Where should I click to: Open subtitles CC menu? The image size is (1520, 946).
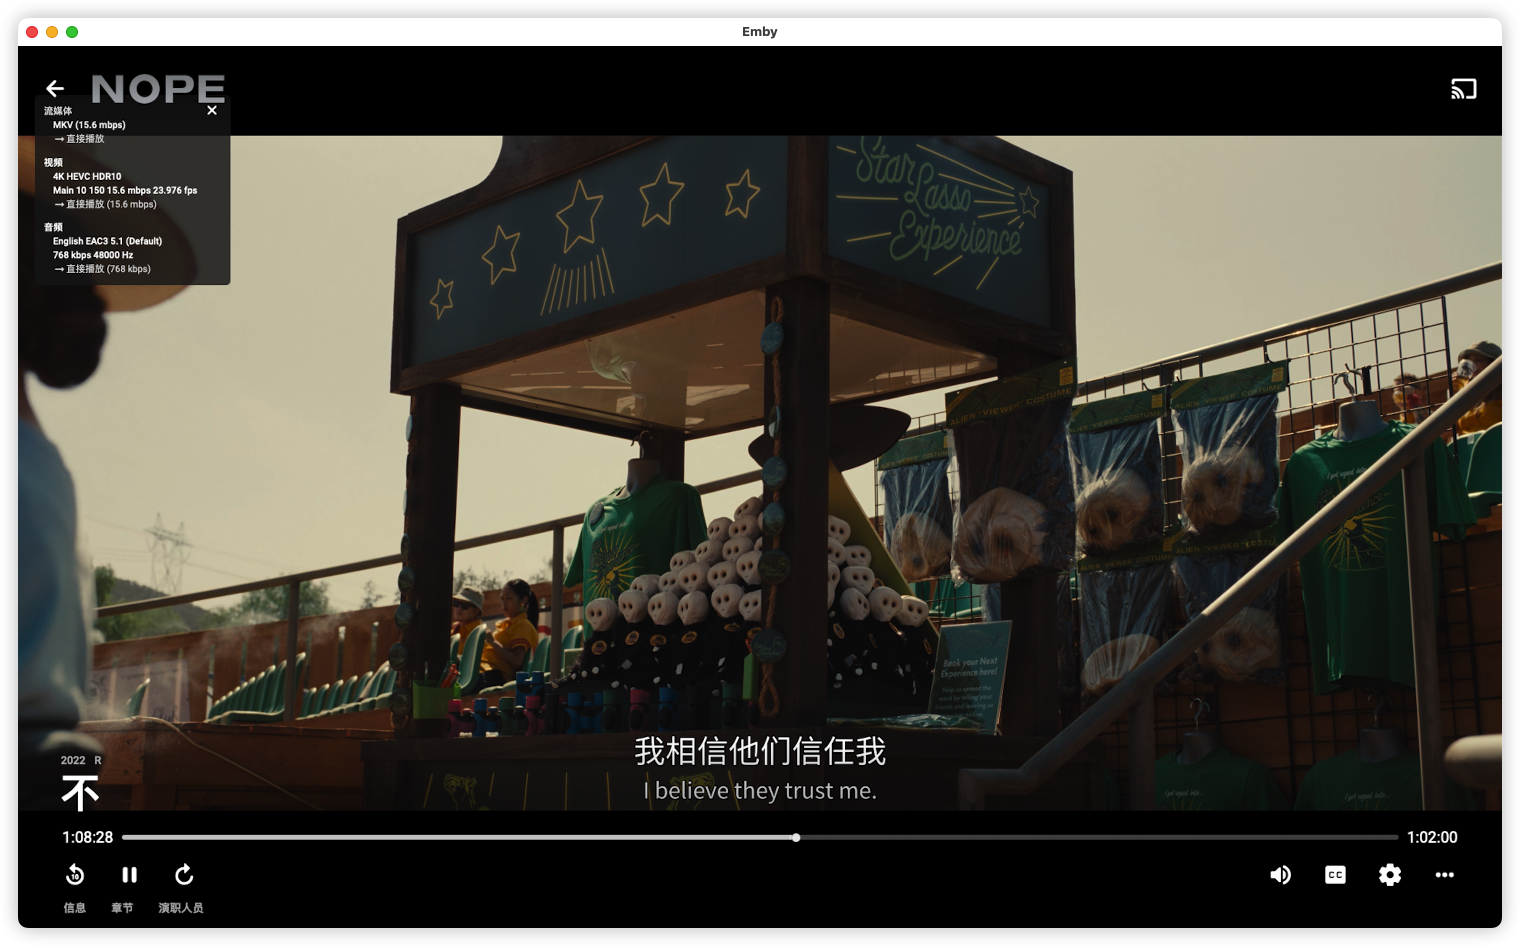tap(1335, 875)
